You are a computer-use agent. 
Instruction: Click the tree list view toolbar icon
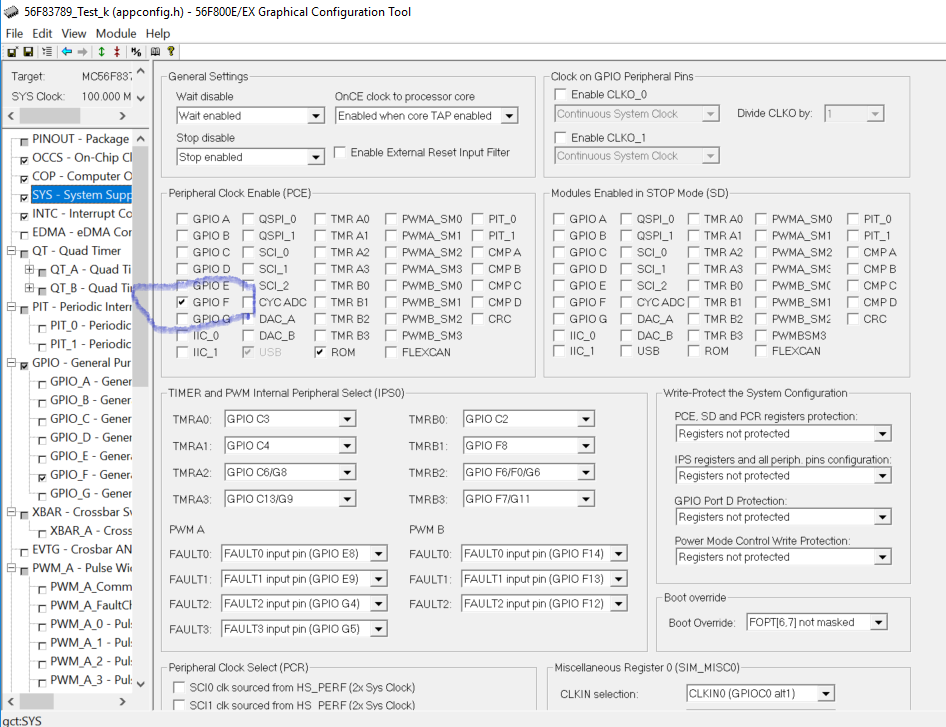coord(46,52)
